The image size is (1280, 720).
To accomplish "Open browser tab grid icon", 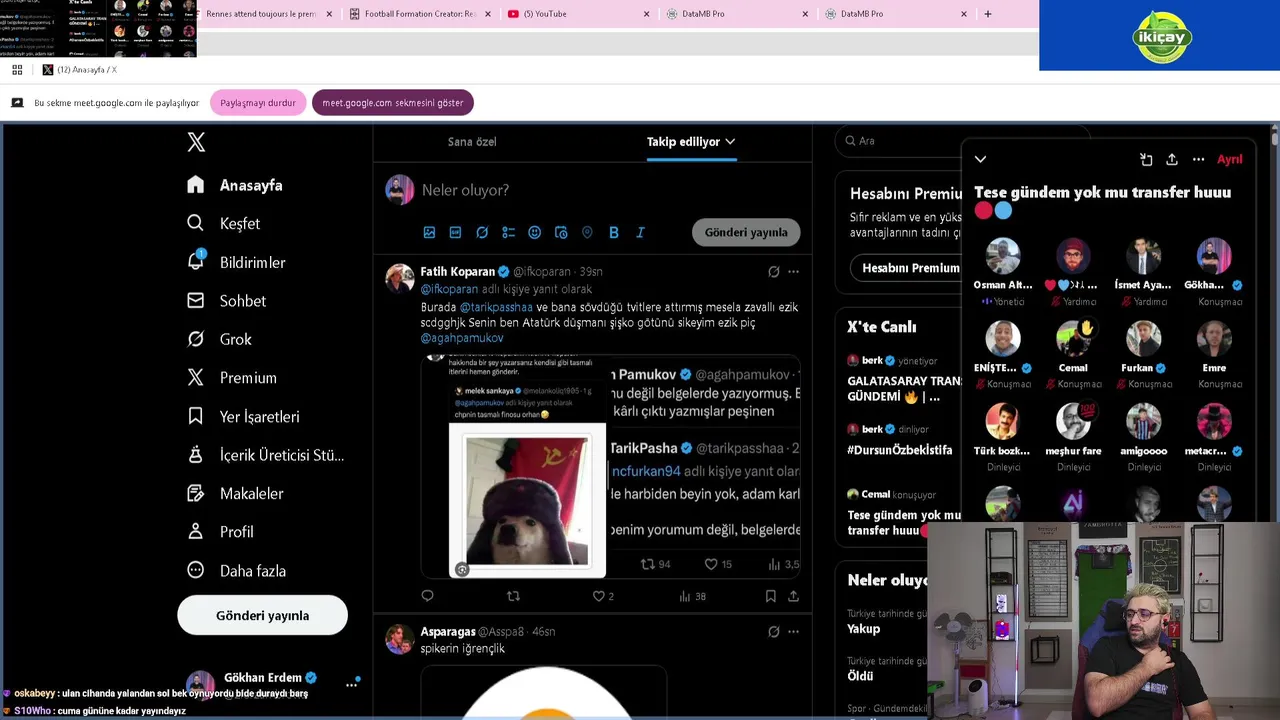I will (17, 69).
